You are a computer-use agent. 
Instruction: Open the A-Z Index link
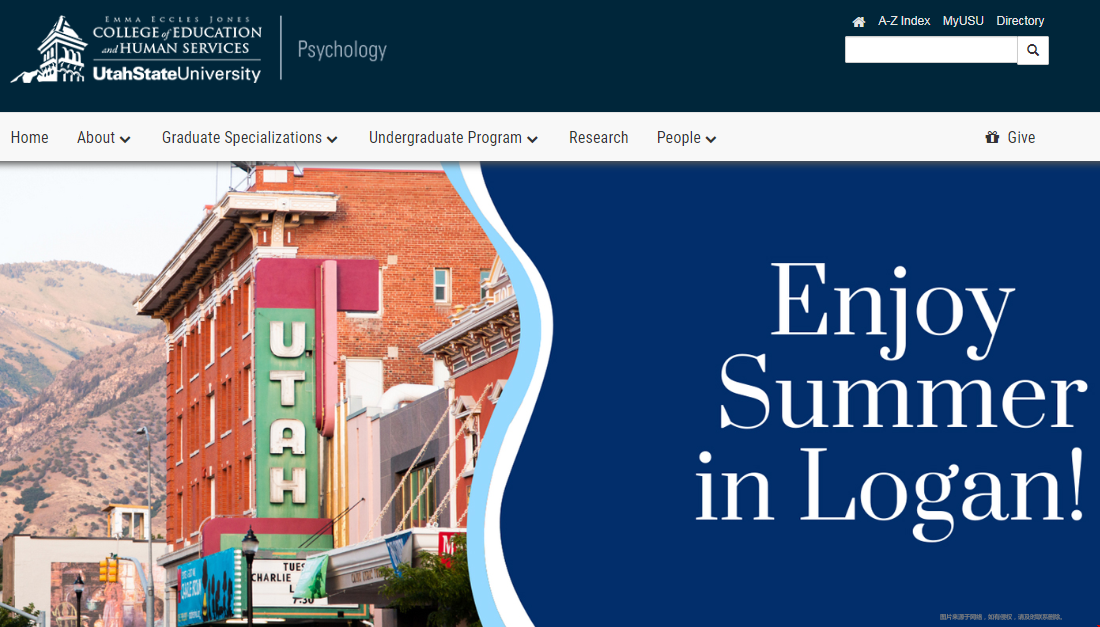click(904, 21)
